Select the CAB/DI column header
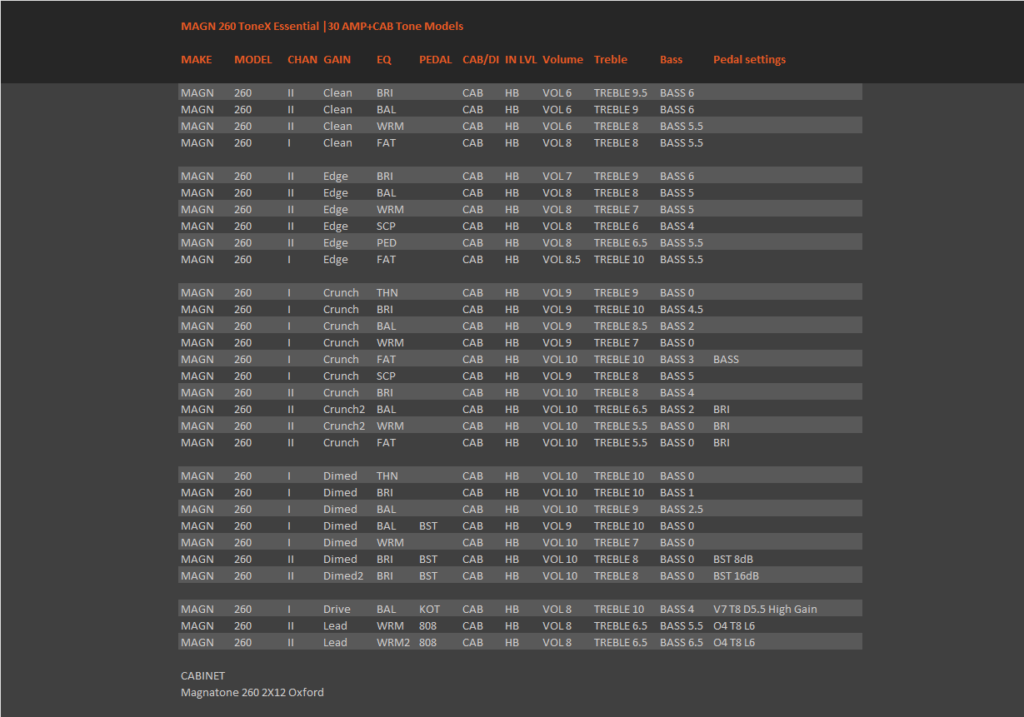 (481, 59)
